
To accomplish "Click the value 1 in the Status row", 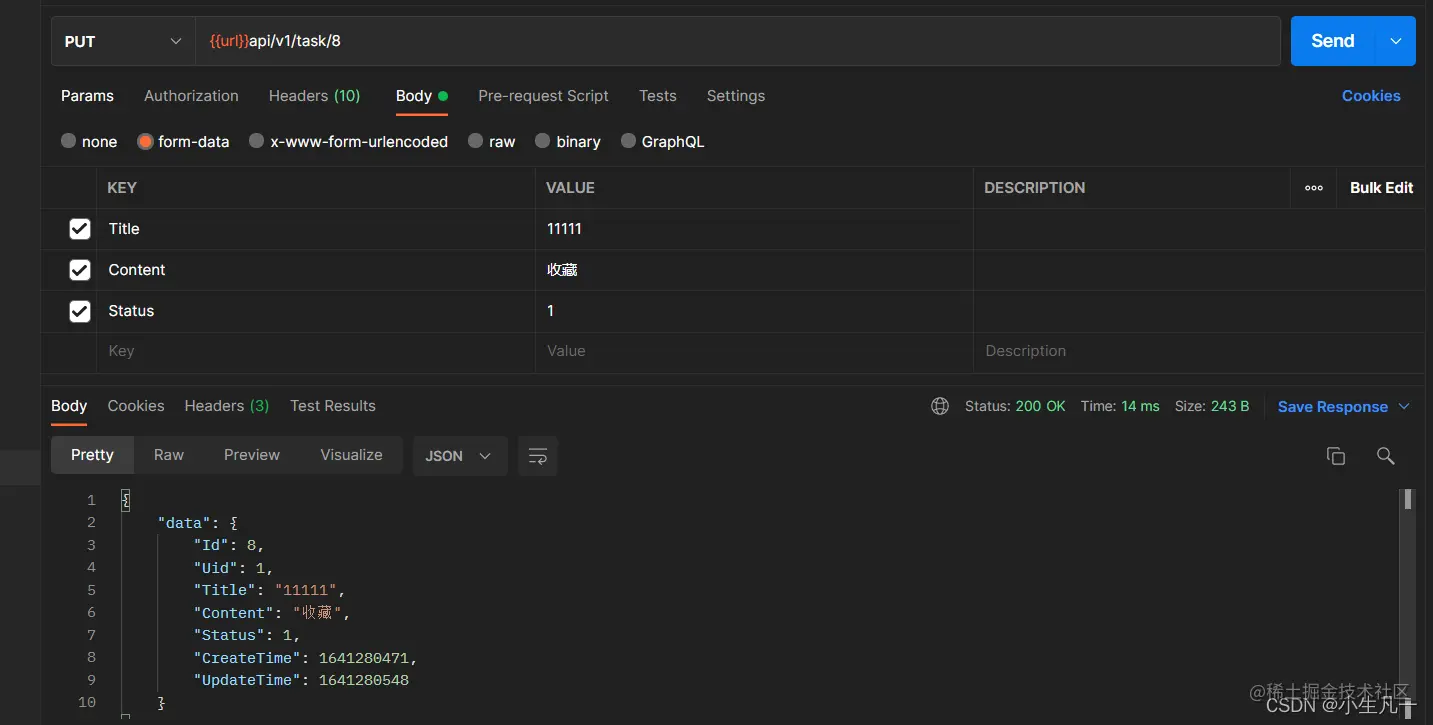I will [550, 311].
